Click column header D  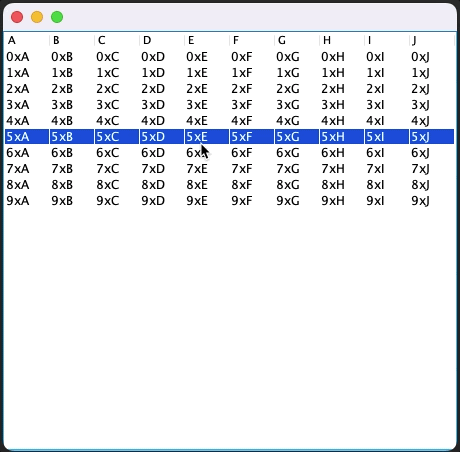pos(162,40)
